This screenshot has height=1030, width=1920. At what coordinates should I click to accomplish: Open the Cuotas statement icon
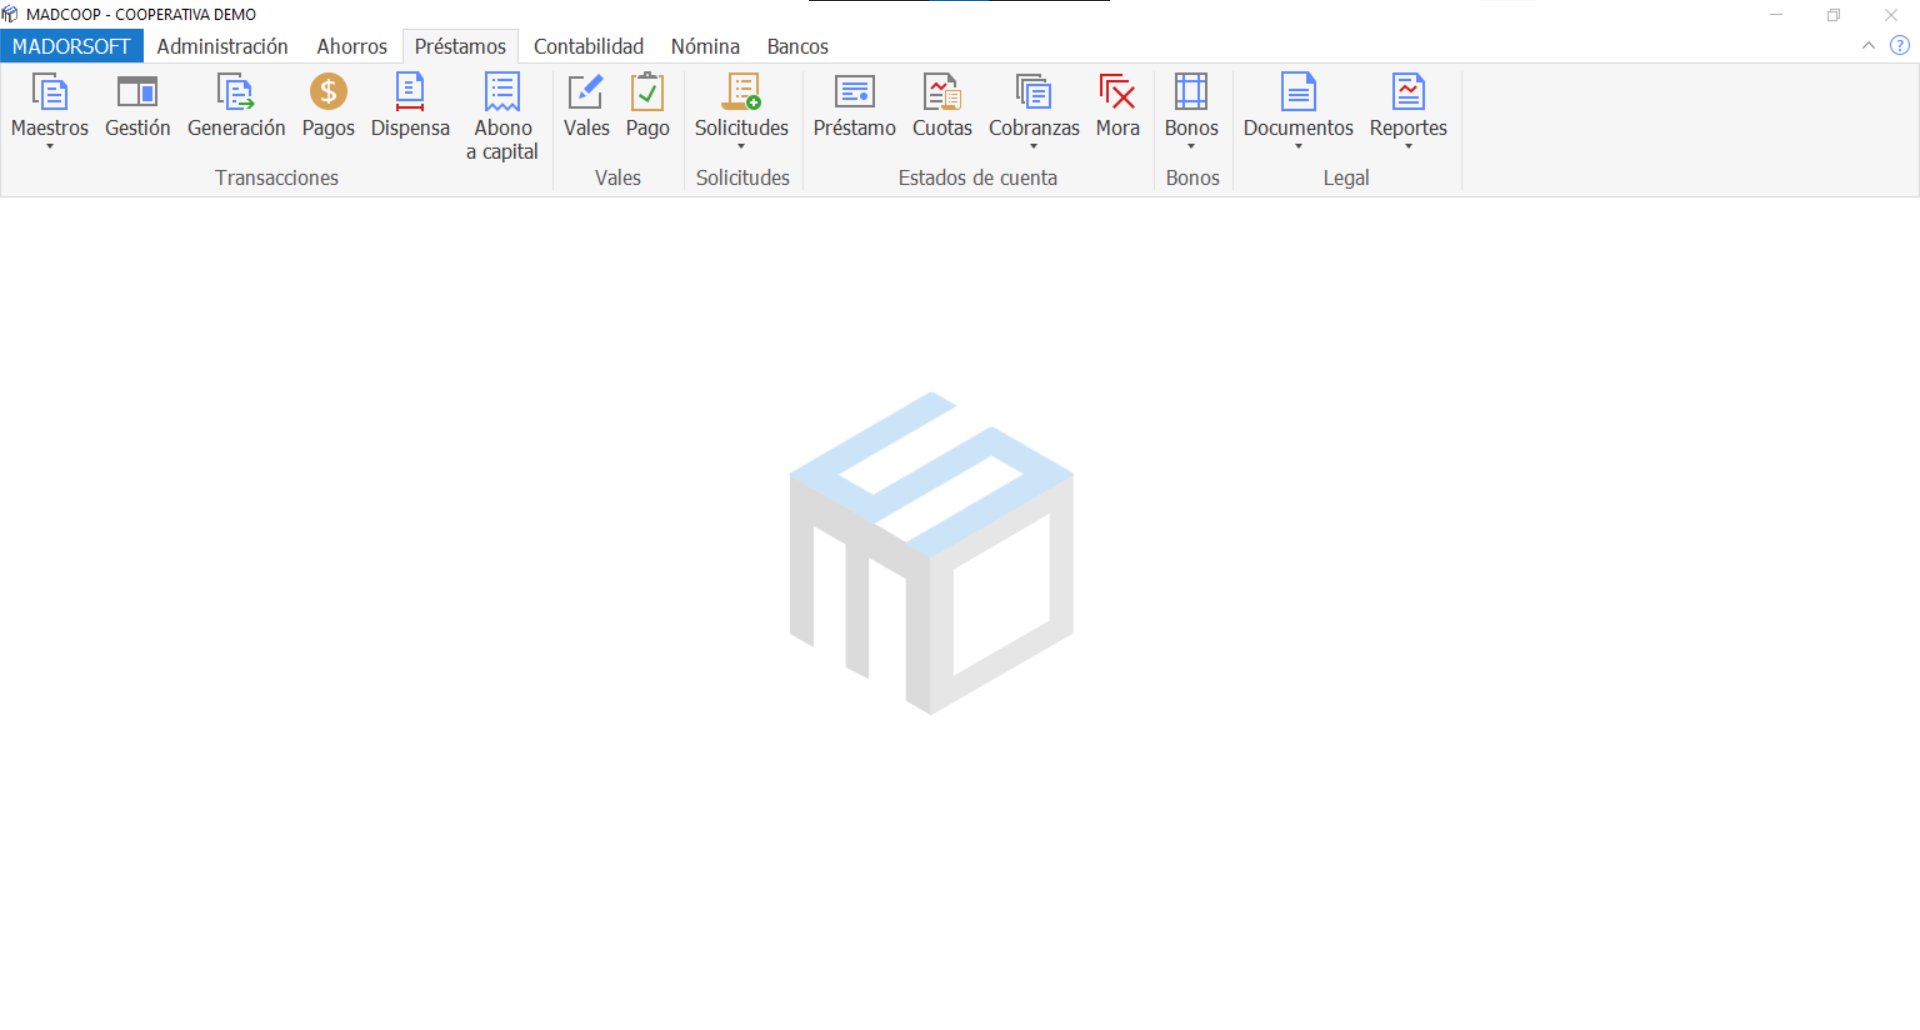[942, 105]
